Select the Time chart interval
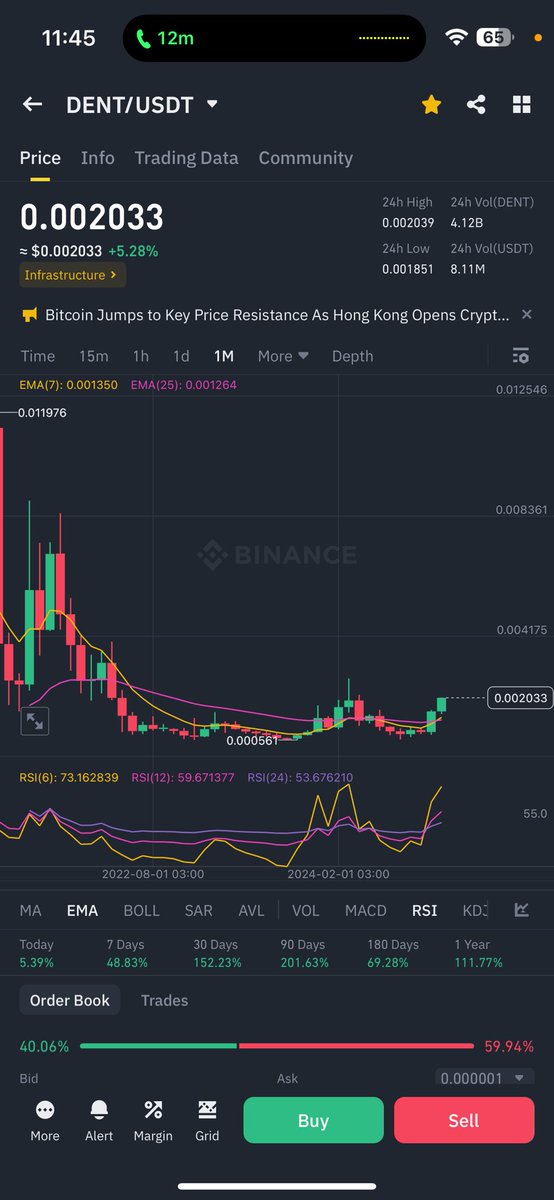This screenshot has height=1200, width=554. click(x=38, y=356)
